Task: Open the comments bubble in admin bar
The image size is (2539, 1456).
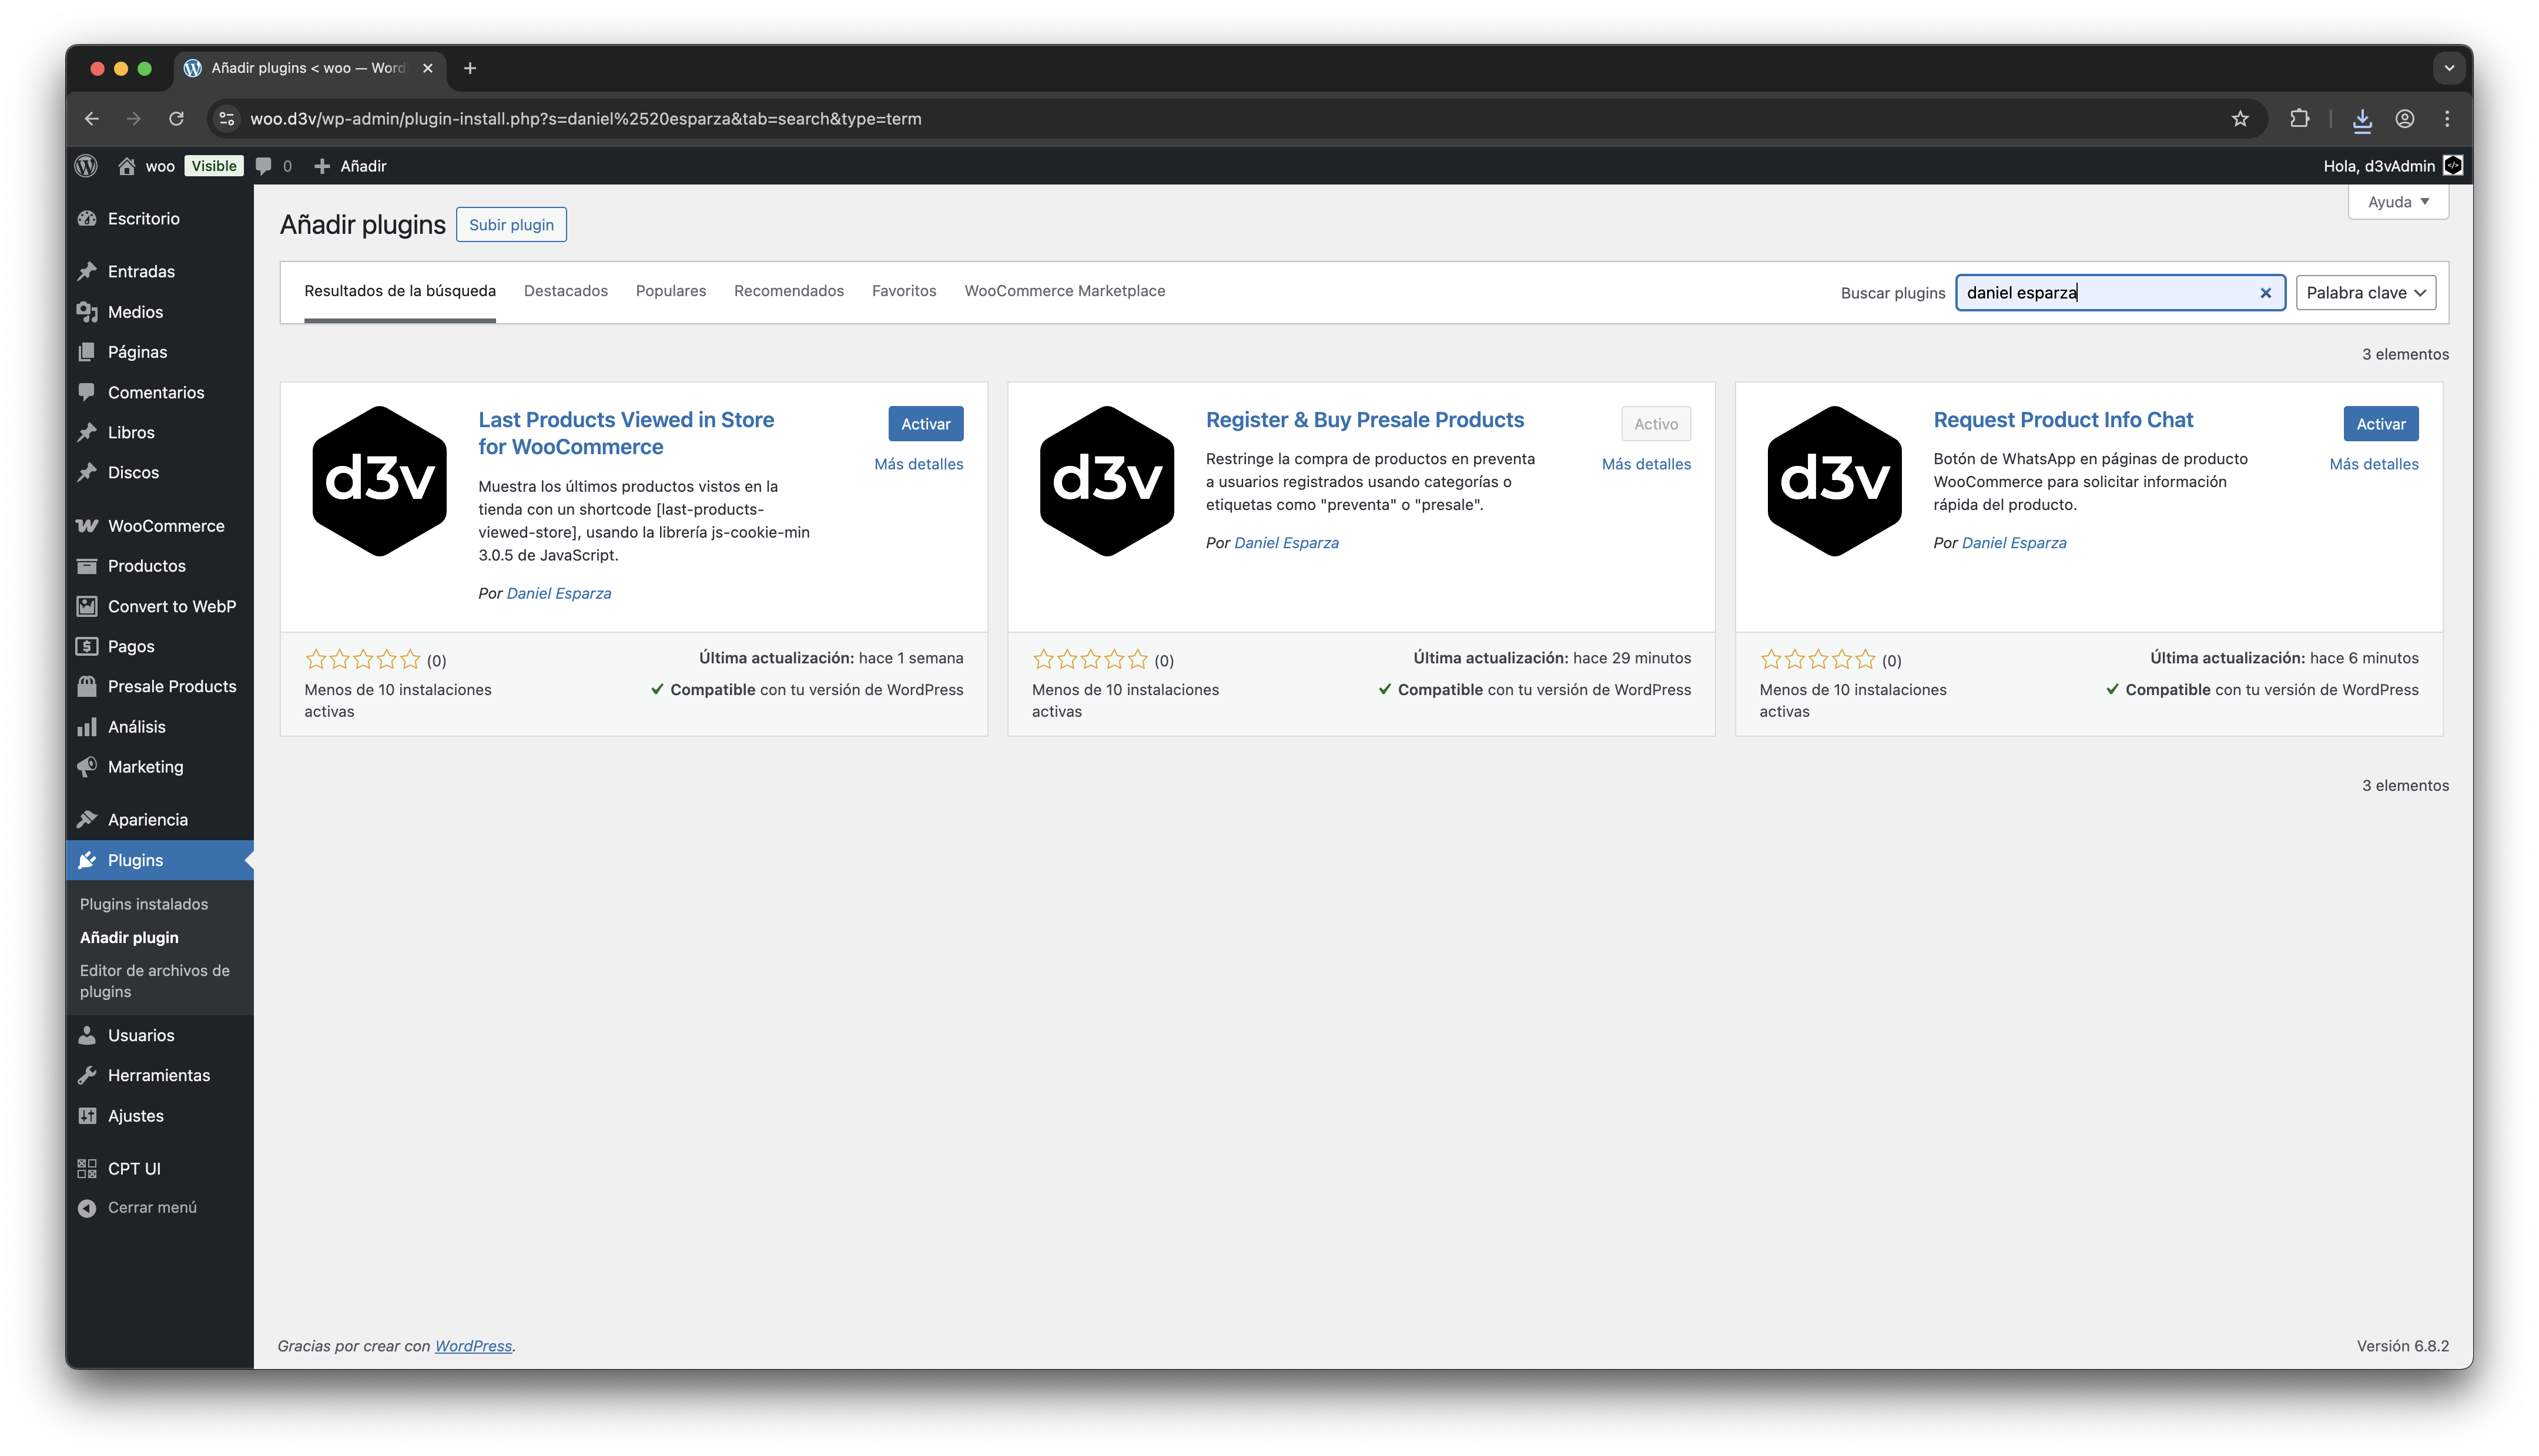Action: click(264, 166)
